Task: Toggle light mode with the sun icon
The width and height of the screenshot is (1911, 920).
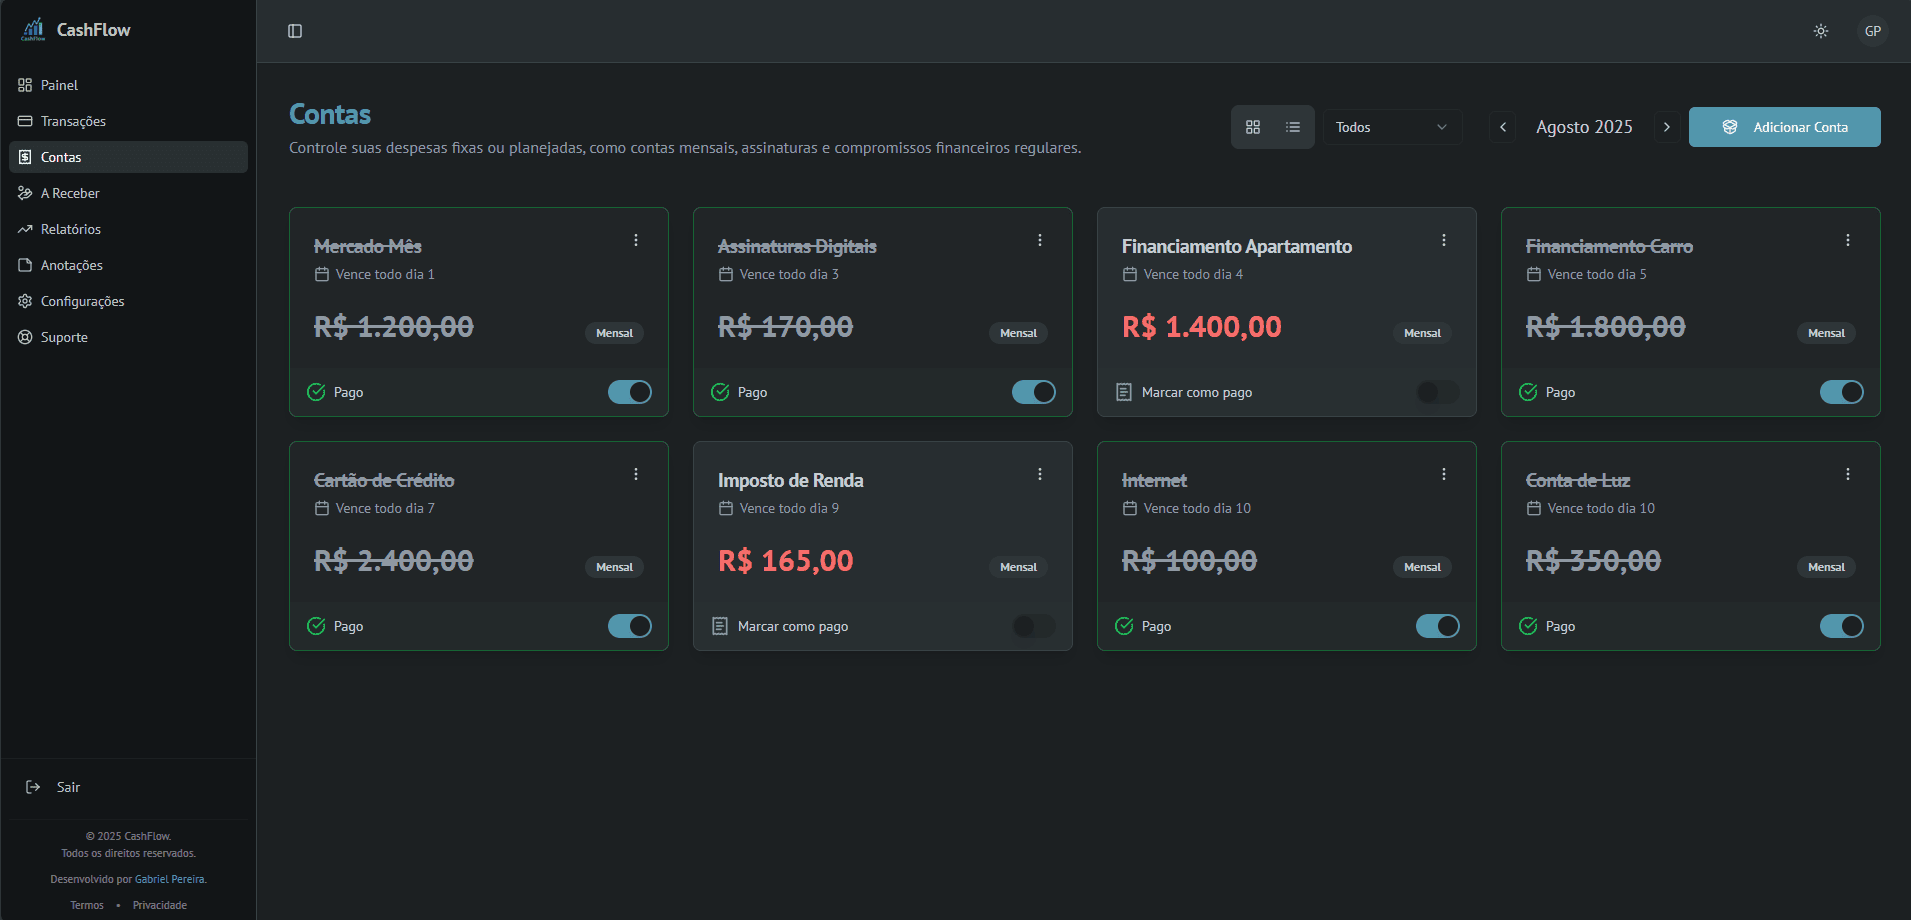Action: (1820, 31)
